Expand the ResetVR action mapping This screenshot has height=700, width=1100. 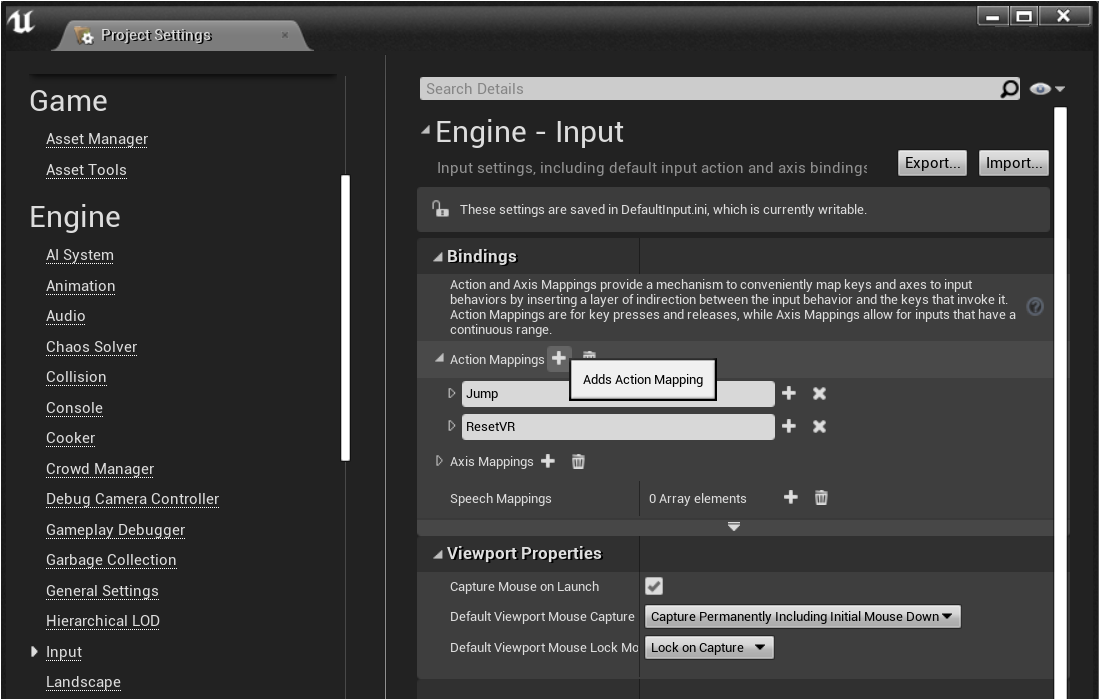tap(452, 427)
